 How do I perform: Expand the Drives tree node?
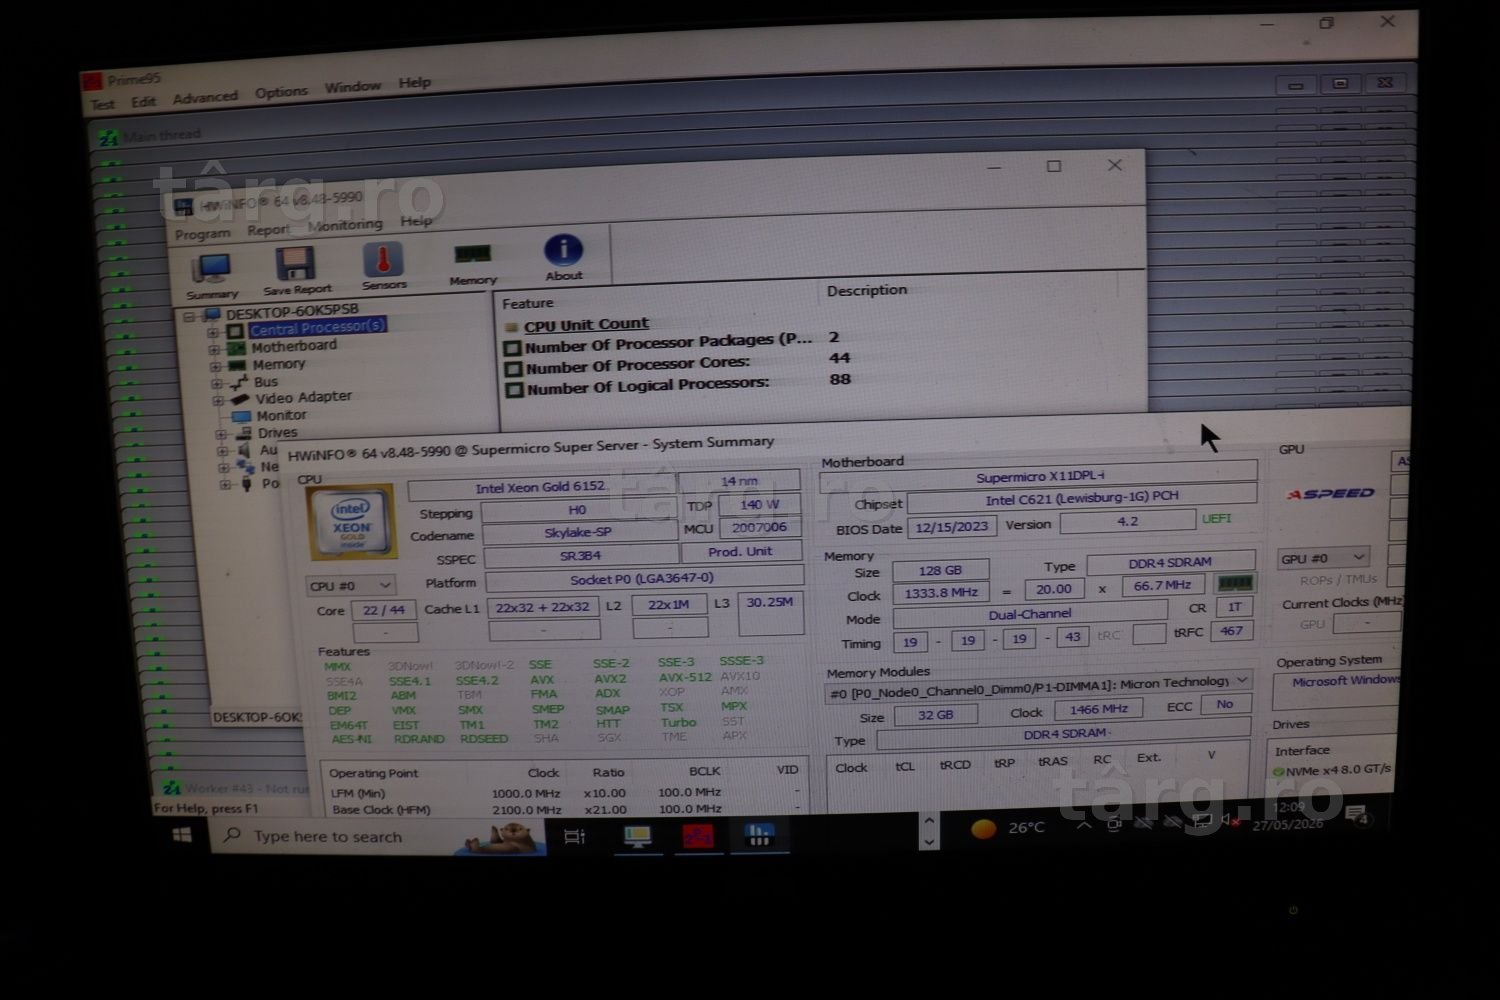[x=221, y=435]
